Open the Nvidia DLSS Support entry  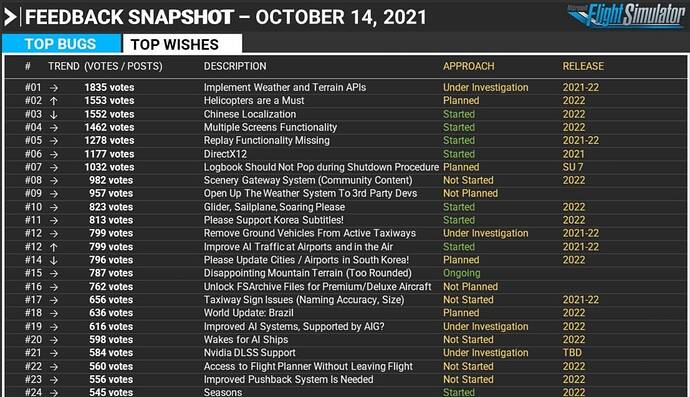pyautogui.click(x=250, y=353)
